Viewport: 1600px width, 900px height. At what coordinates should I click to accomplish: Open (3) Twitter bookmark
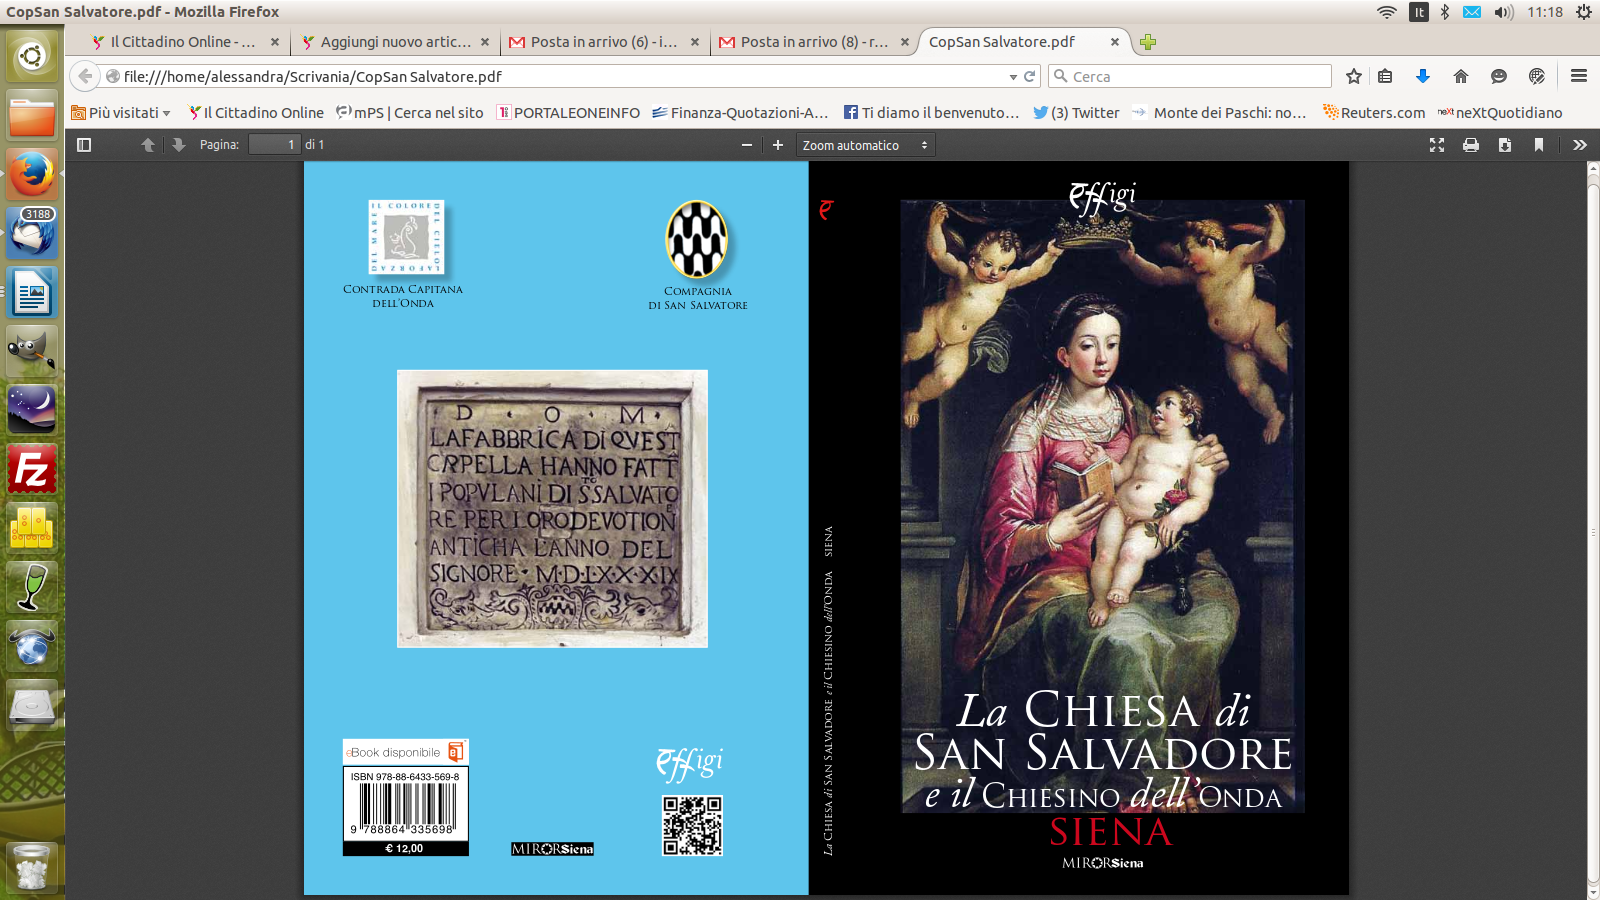tap(1076, 113)
